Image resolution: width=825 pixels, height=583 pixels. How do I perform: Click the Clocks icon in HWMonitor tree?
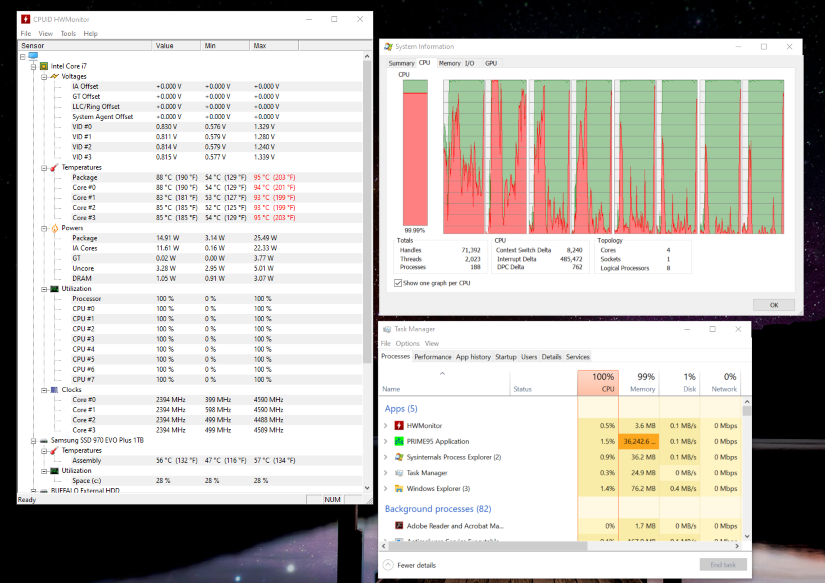pos(54,390)
